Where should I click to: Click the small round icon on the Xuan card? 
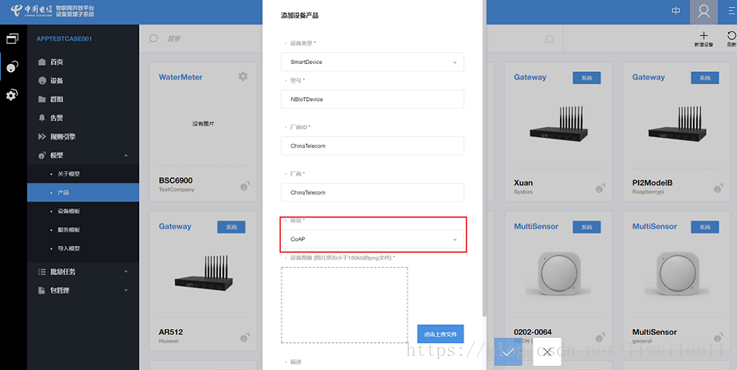[600, 188]
